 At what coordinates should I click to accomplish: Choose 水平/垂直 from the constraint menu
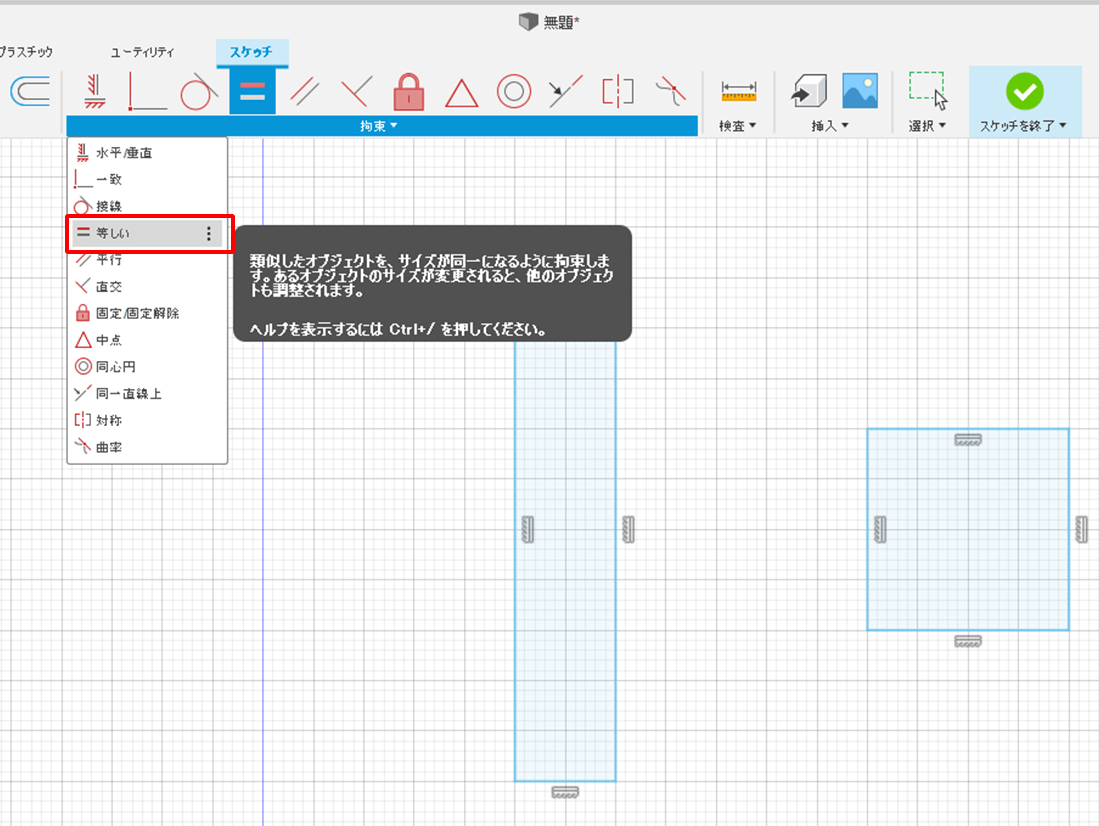[x=124, y=153]
